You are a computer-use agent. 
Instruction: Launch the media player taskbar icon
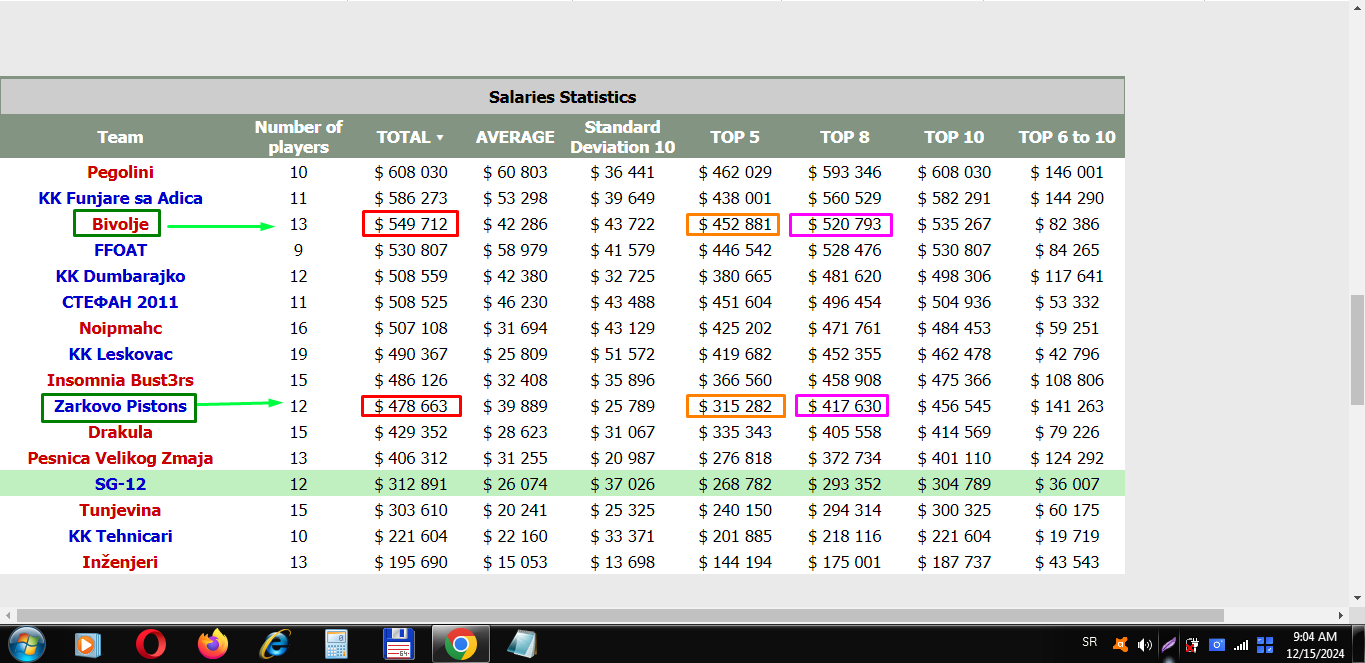click(88, 644)
